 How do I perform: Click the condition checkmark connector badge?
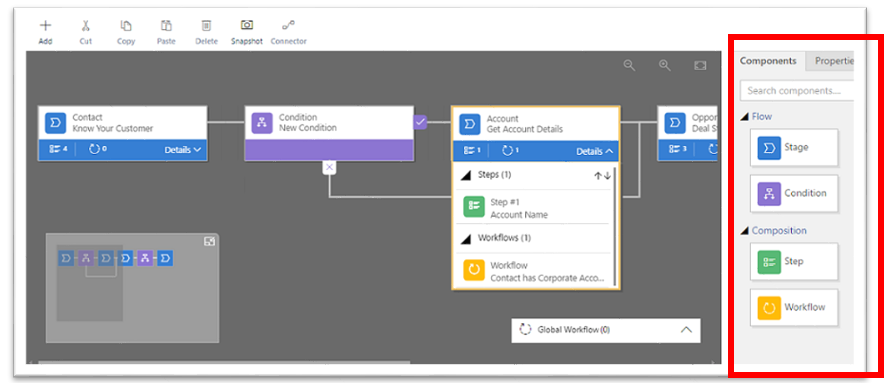[420, 122]
